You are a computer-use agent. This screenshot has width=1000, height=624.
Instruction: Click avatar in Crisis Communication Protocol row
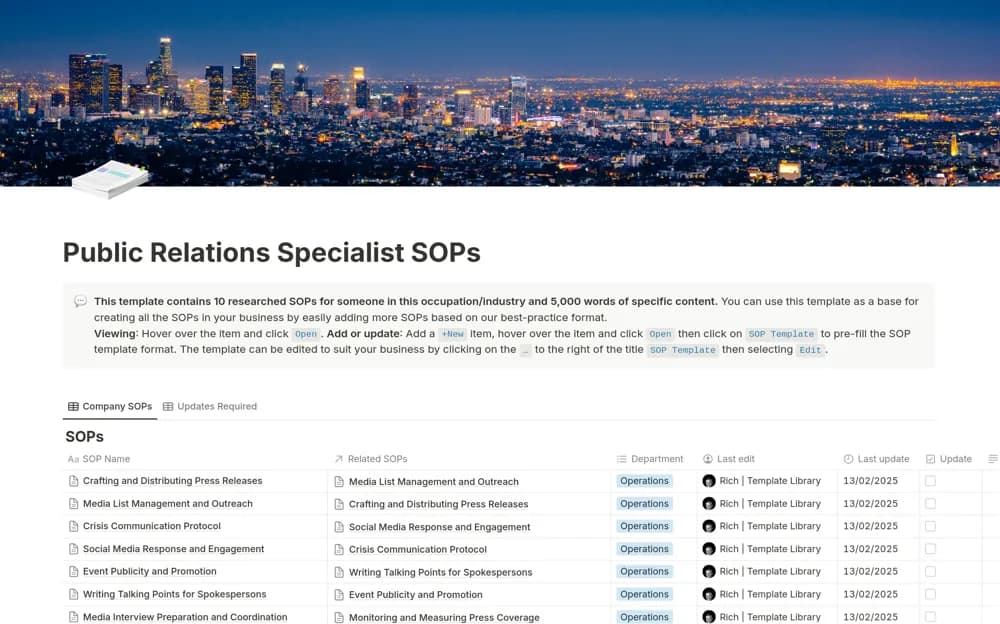pyautogui.click(x=709, y=526)
